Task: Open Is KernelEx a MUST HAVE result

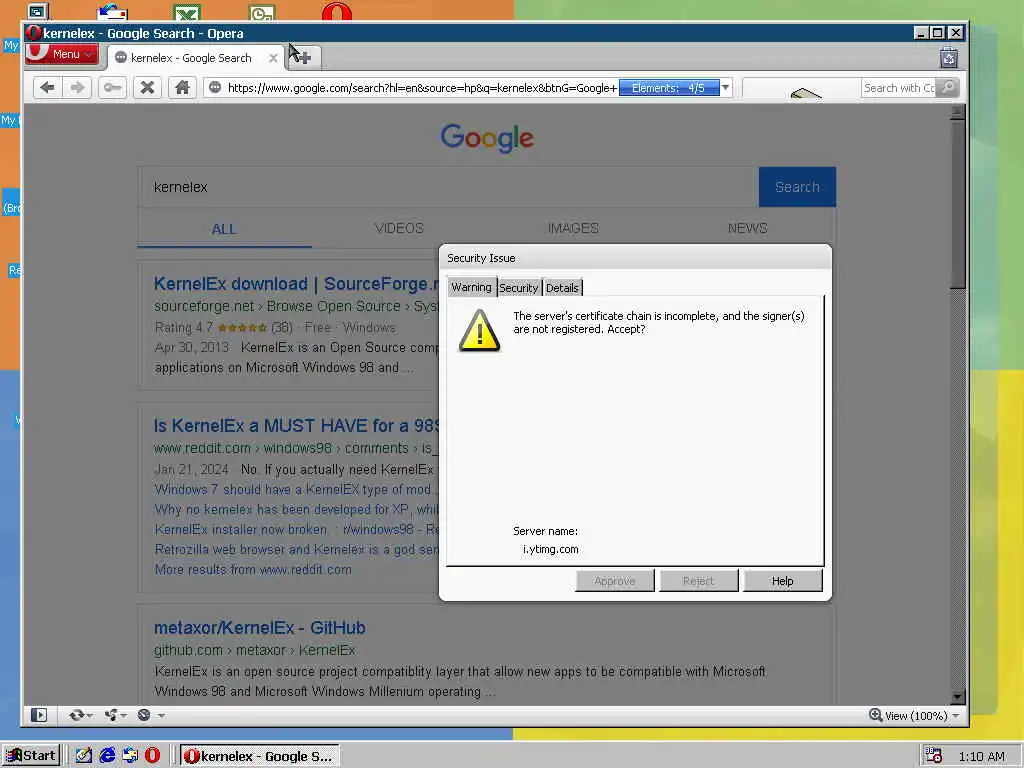Action: (x=296, y=426)
